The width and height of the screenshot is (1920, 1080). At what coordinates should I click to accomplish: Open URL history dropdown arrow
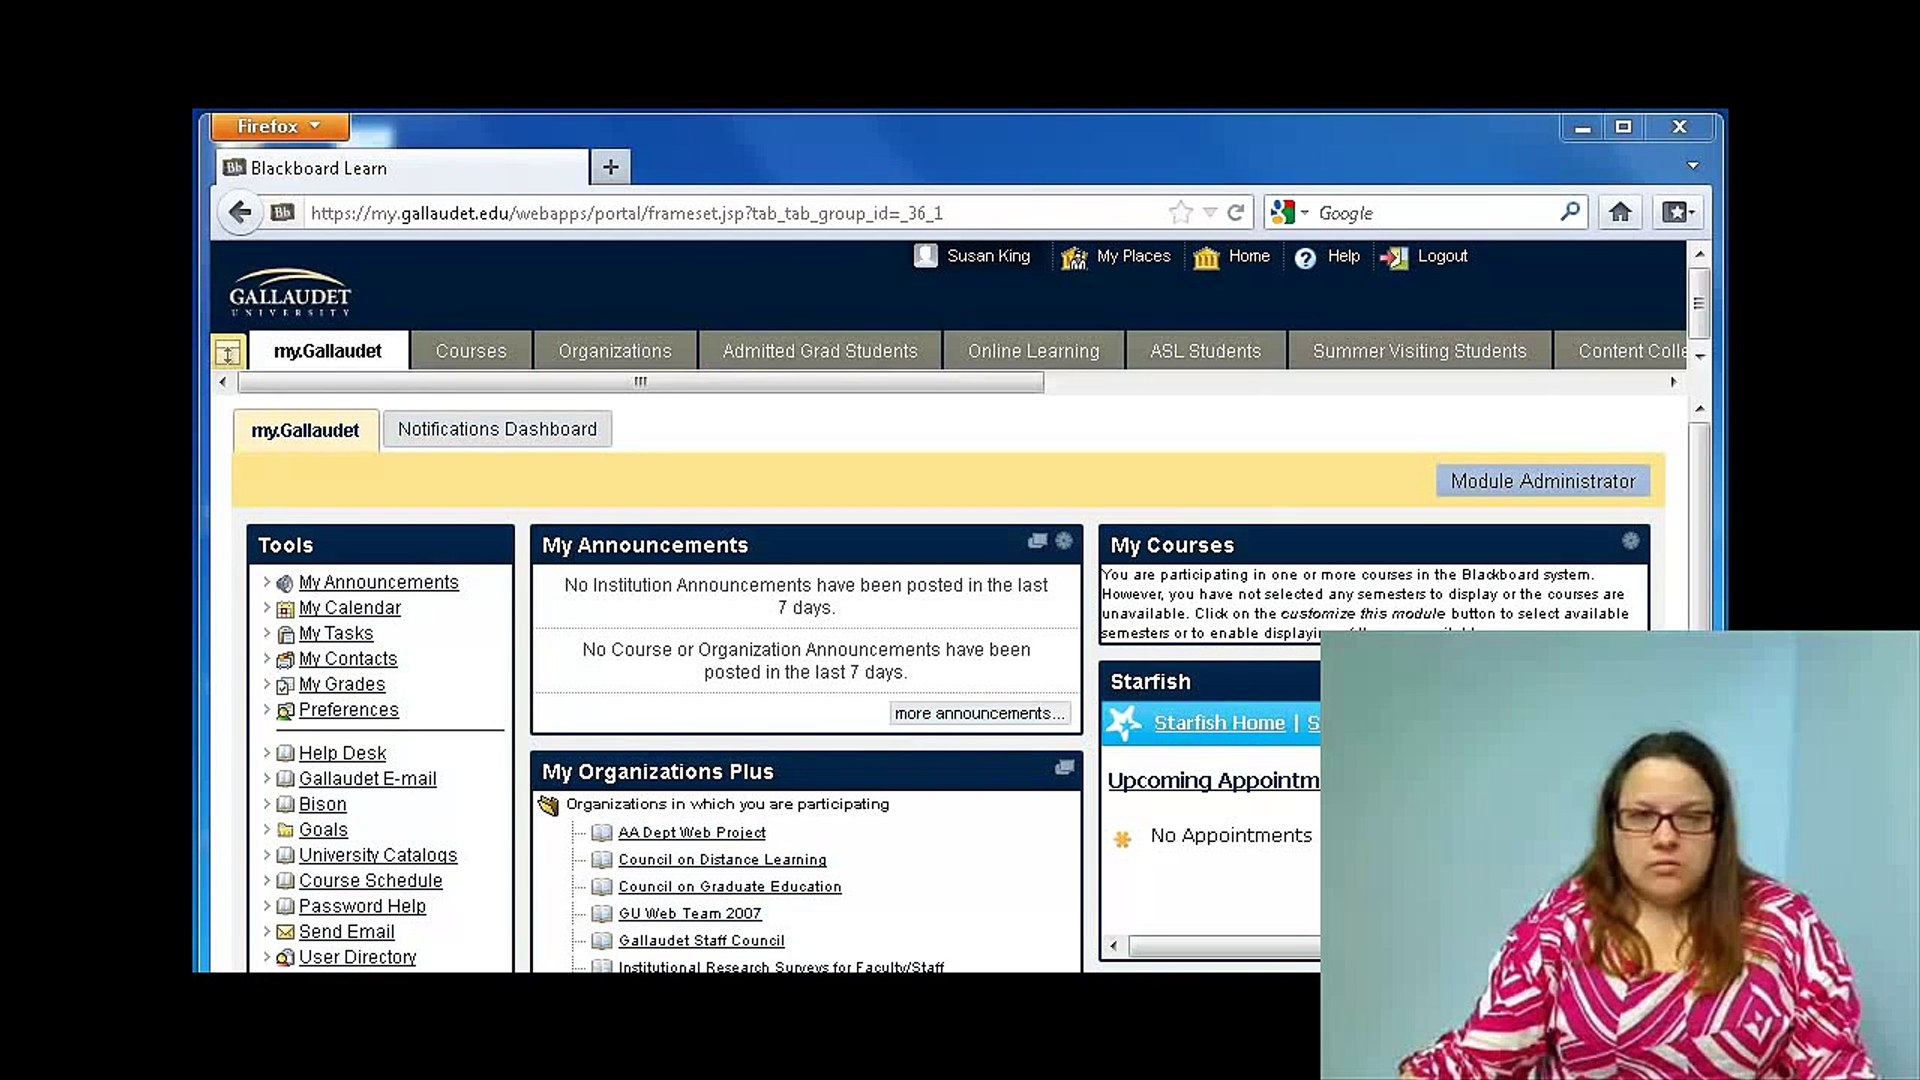tap(1210, 212)
